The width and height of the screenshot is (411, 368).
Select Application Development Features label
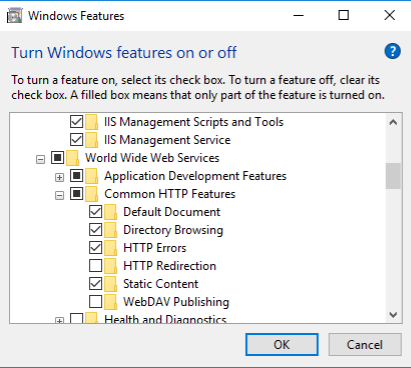click(x=195, y=176)
